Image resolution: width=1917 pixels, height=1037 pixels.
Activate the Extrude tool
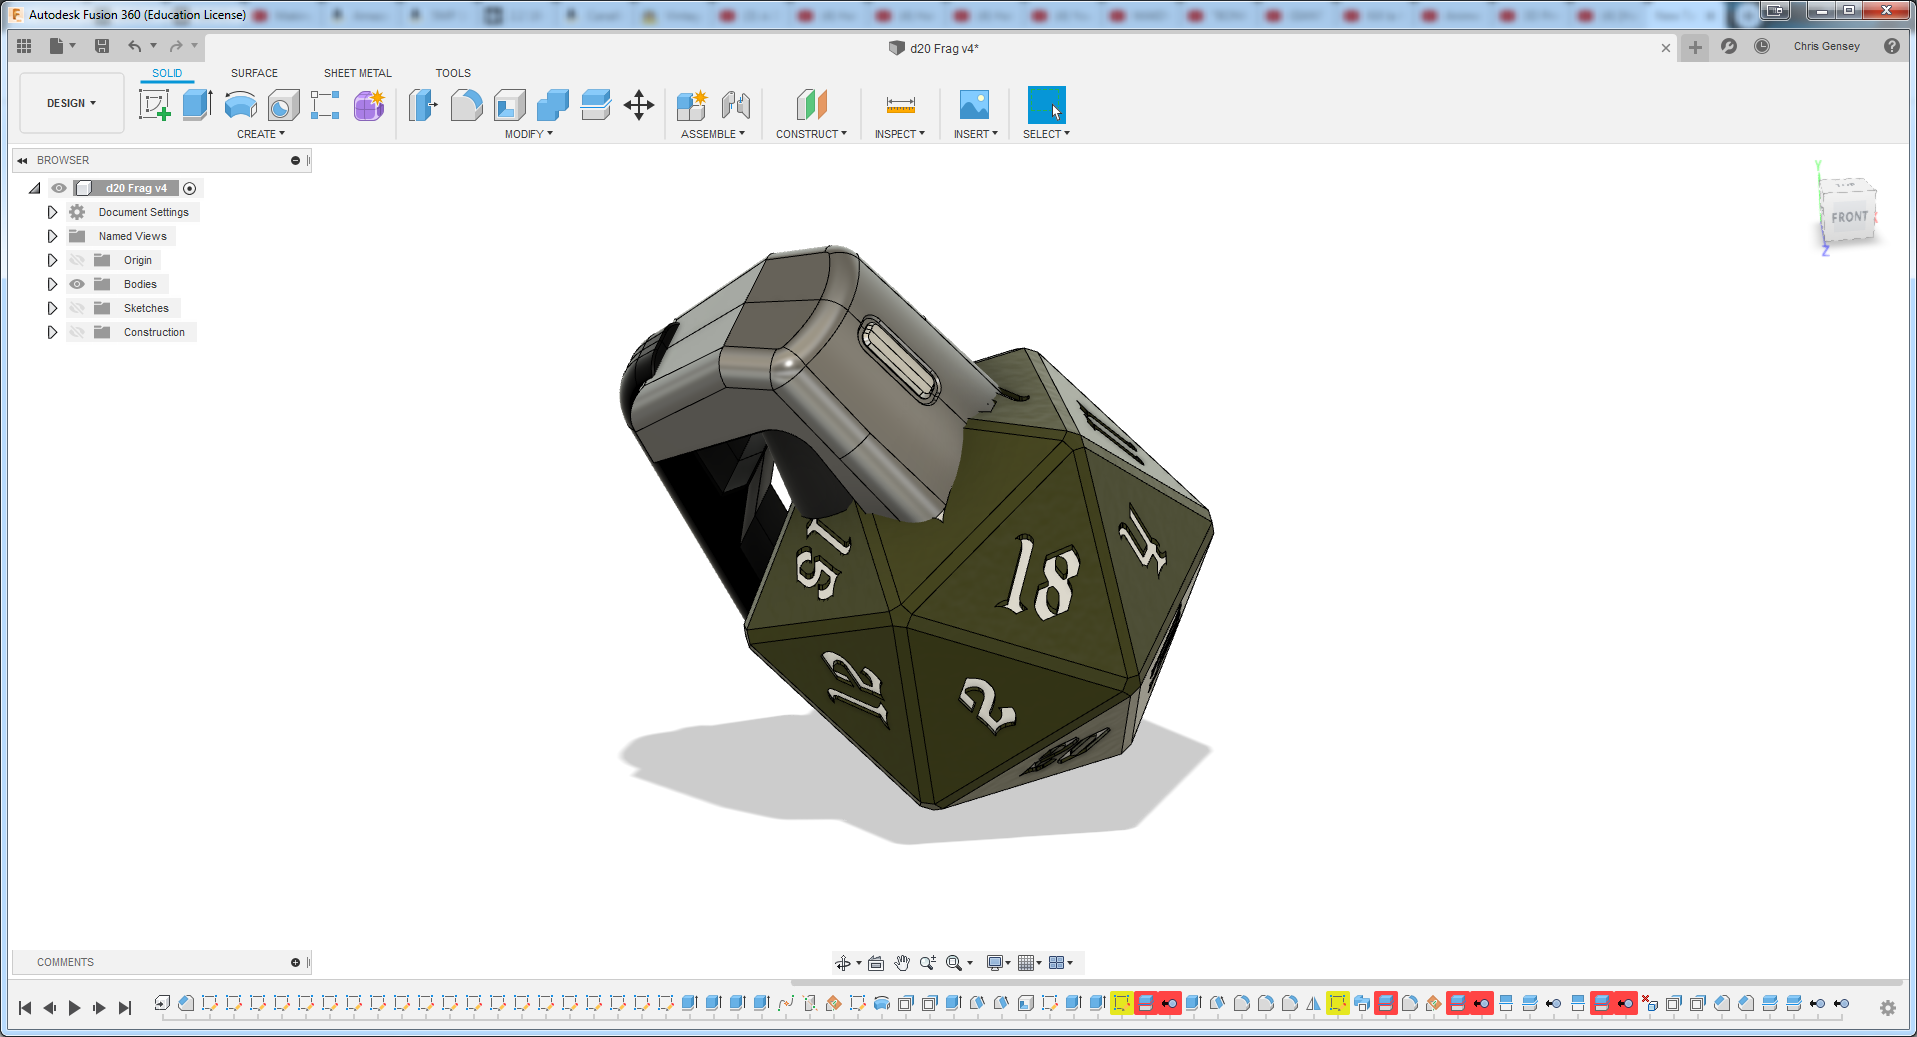(196, 104)
